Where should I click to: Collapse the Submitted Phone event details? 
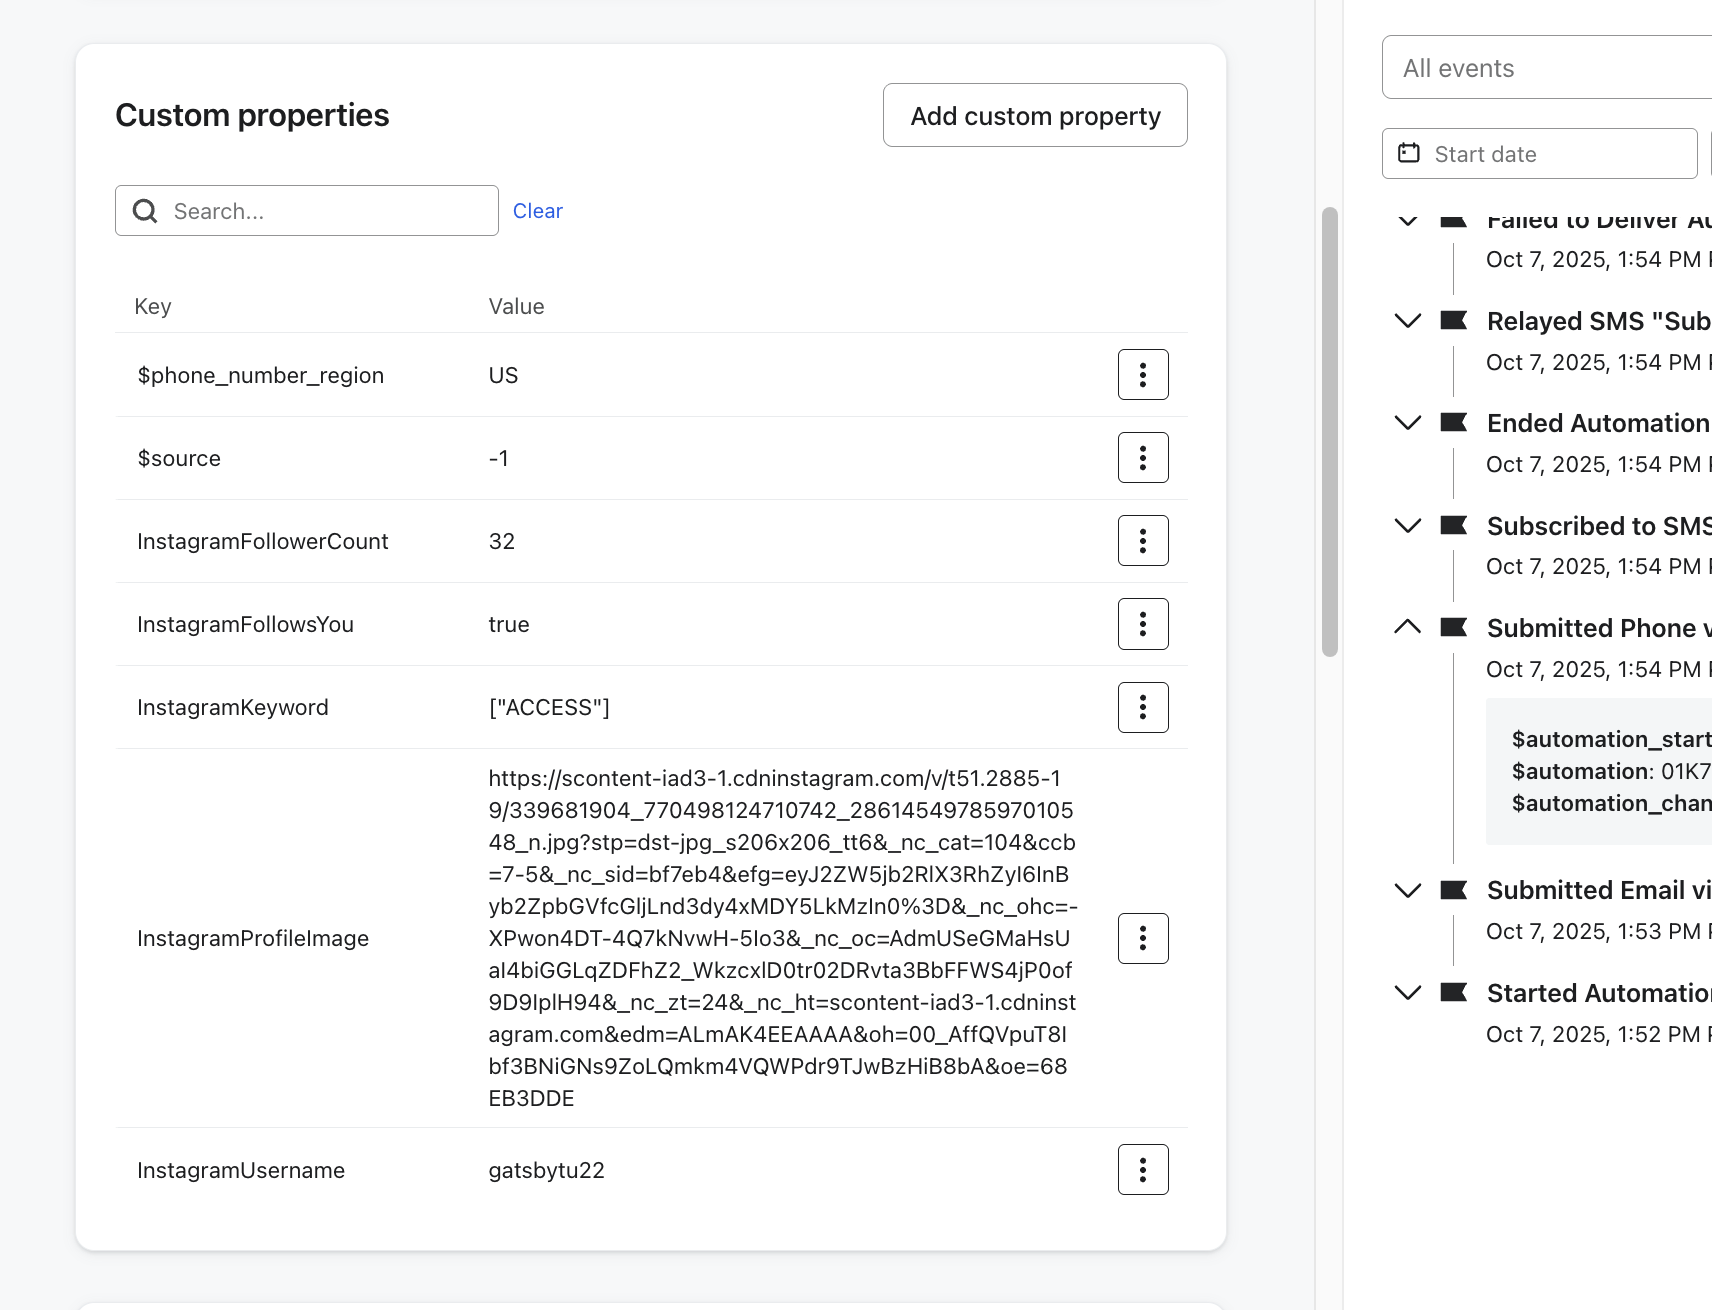pyautogui.click(x=1407, y=628)
